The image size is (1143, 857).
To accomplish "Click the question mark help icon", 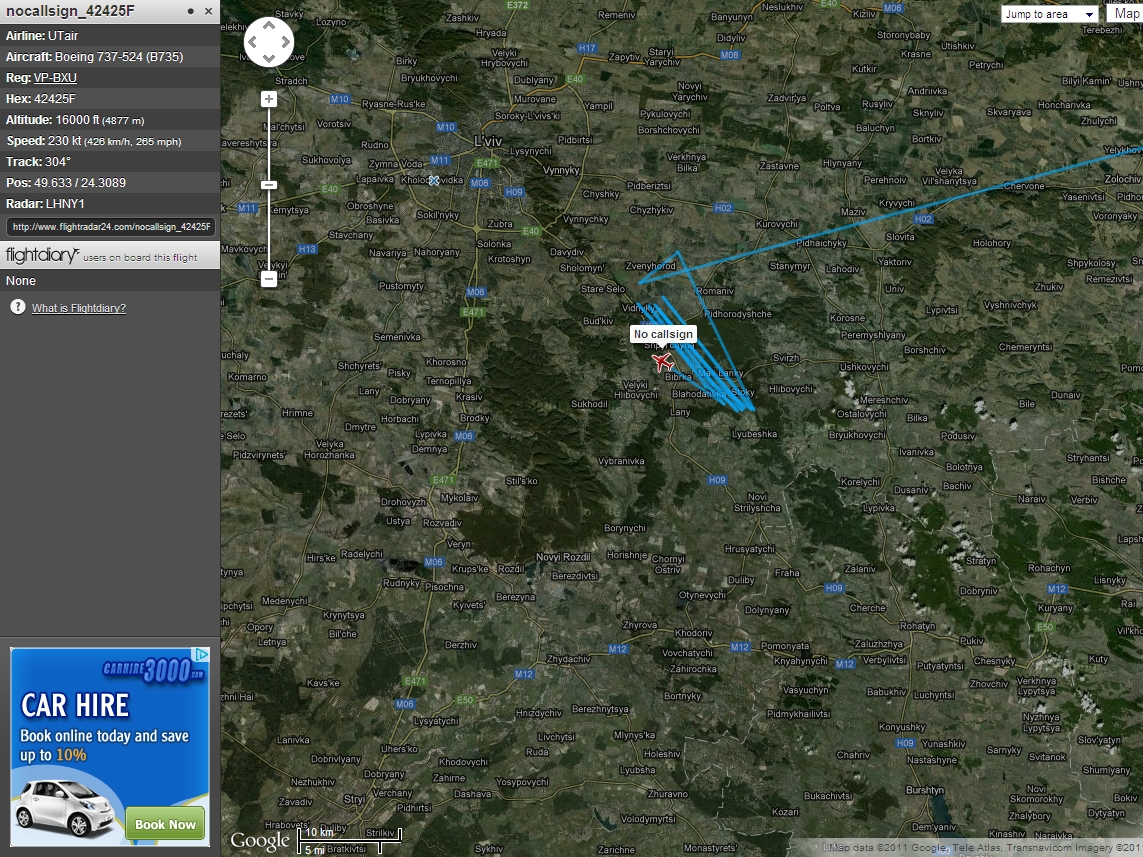I will 17,307.
